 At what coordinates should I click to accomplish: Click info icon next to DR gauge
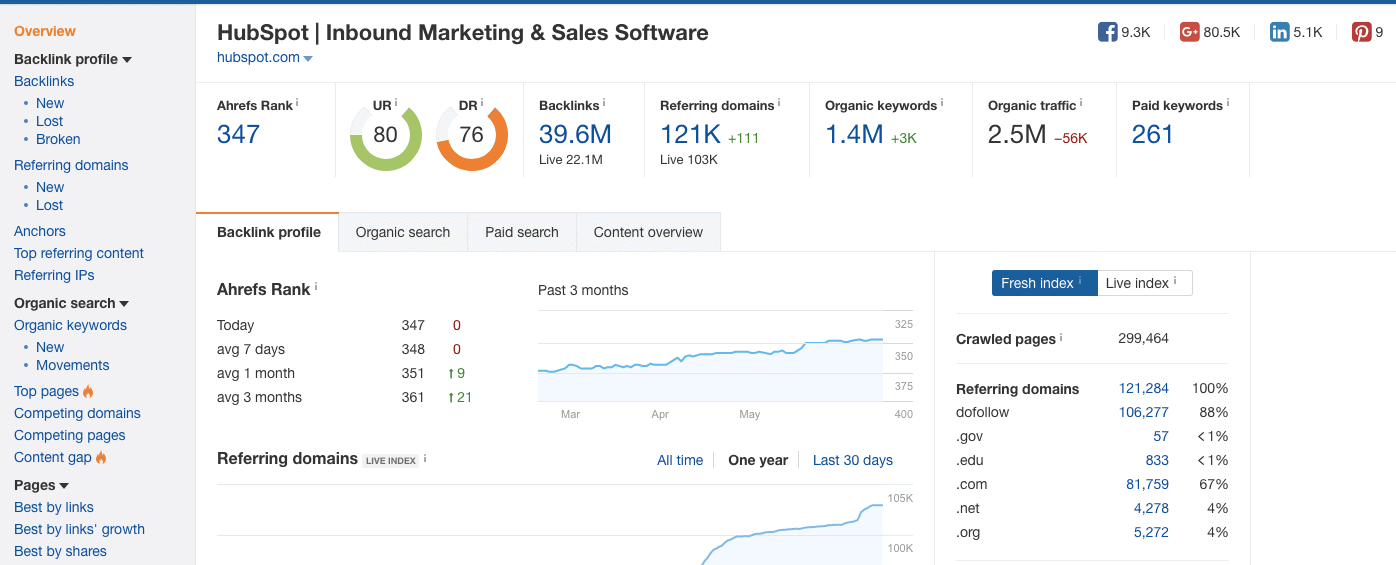(483, 103)
